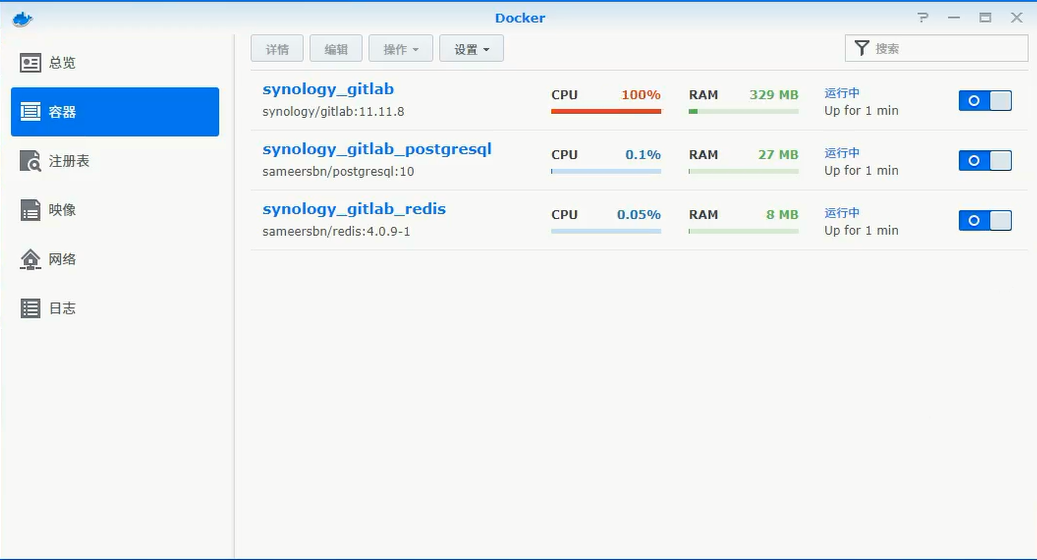Viewport: 1037px width, 560px height.
Task: Open the 设置 settings dropdown
Action: pyautogui.click(x=472, y=49)
